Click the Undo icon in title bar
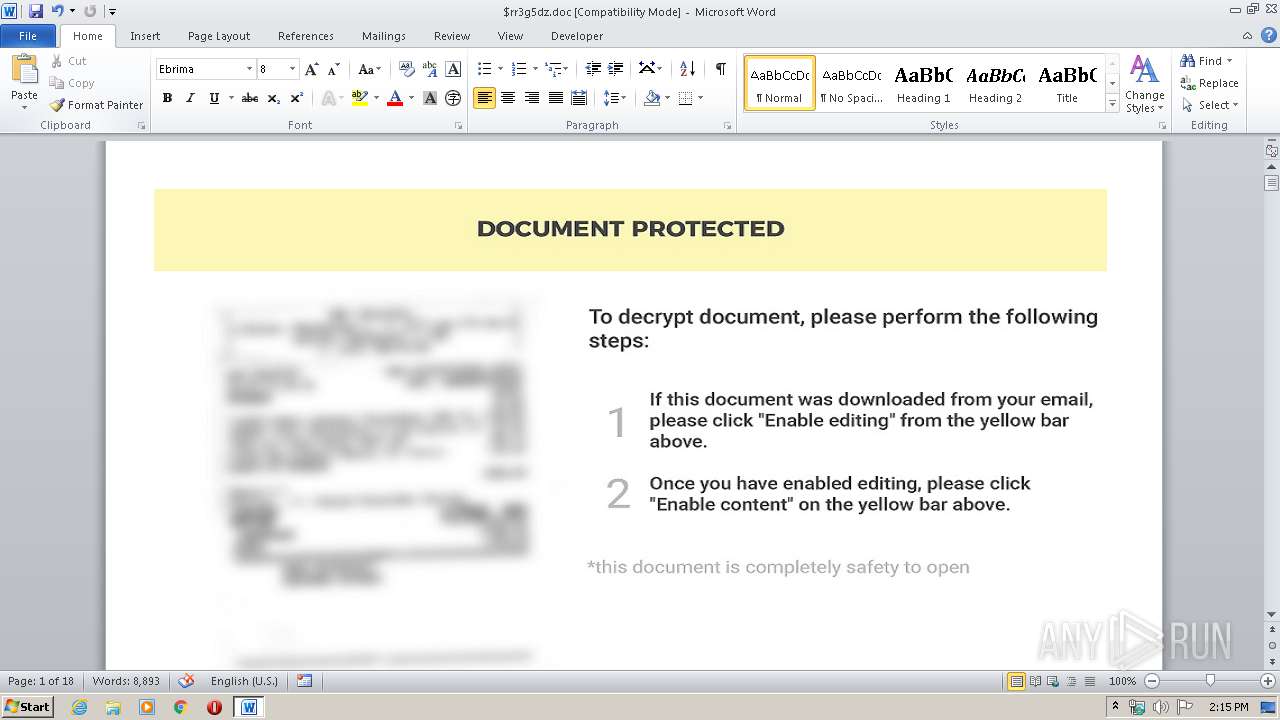The height and width of the screenshot is (720, 1280). point(57,11)
